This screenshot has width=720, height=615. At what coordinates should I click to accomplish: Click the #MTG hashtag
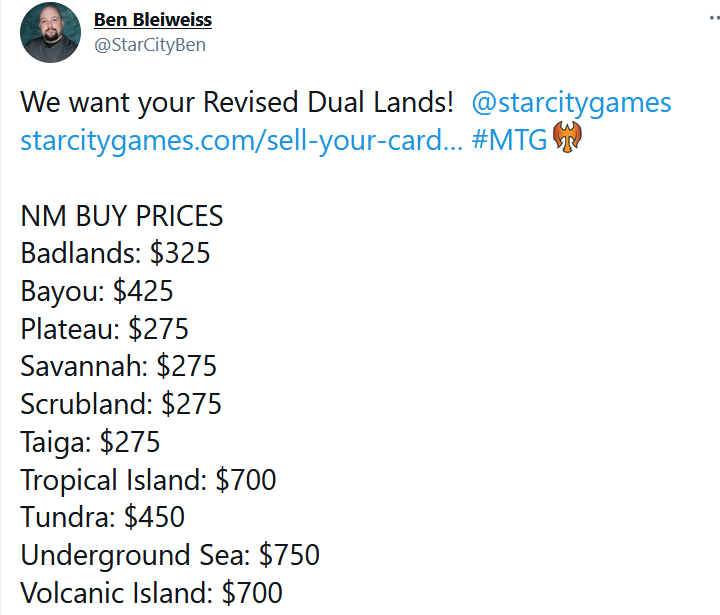coord(508,140)
